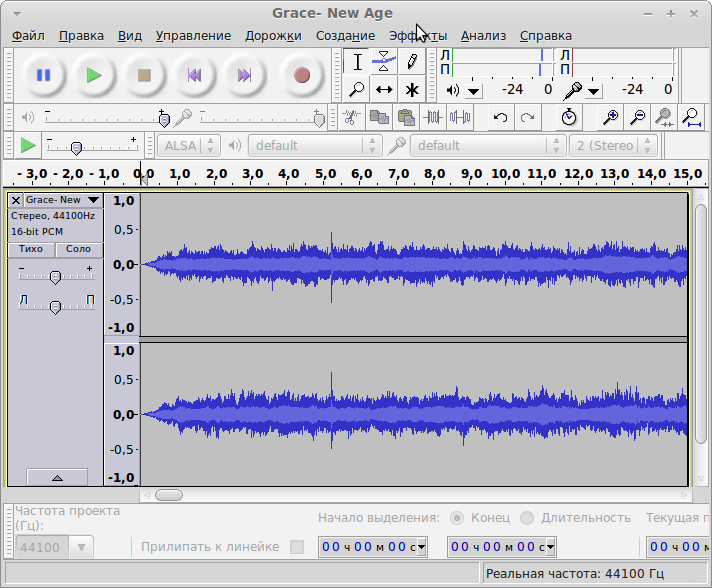712x588 pixels.
Task: Click the 5,0 mark on timeline ruler
Action: click(326, 174)
